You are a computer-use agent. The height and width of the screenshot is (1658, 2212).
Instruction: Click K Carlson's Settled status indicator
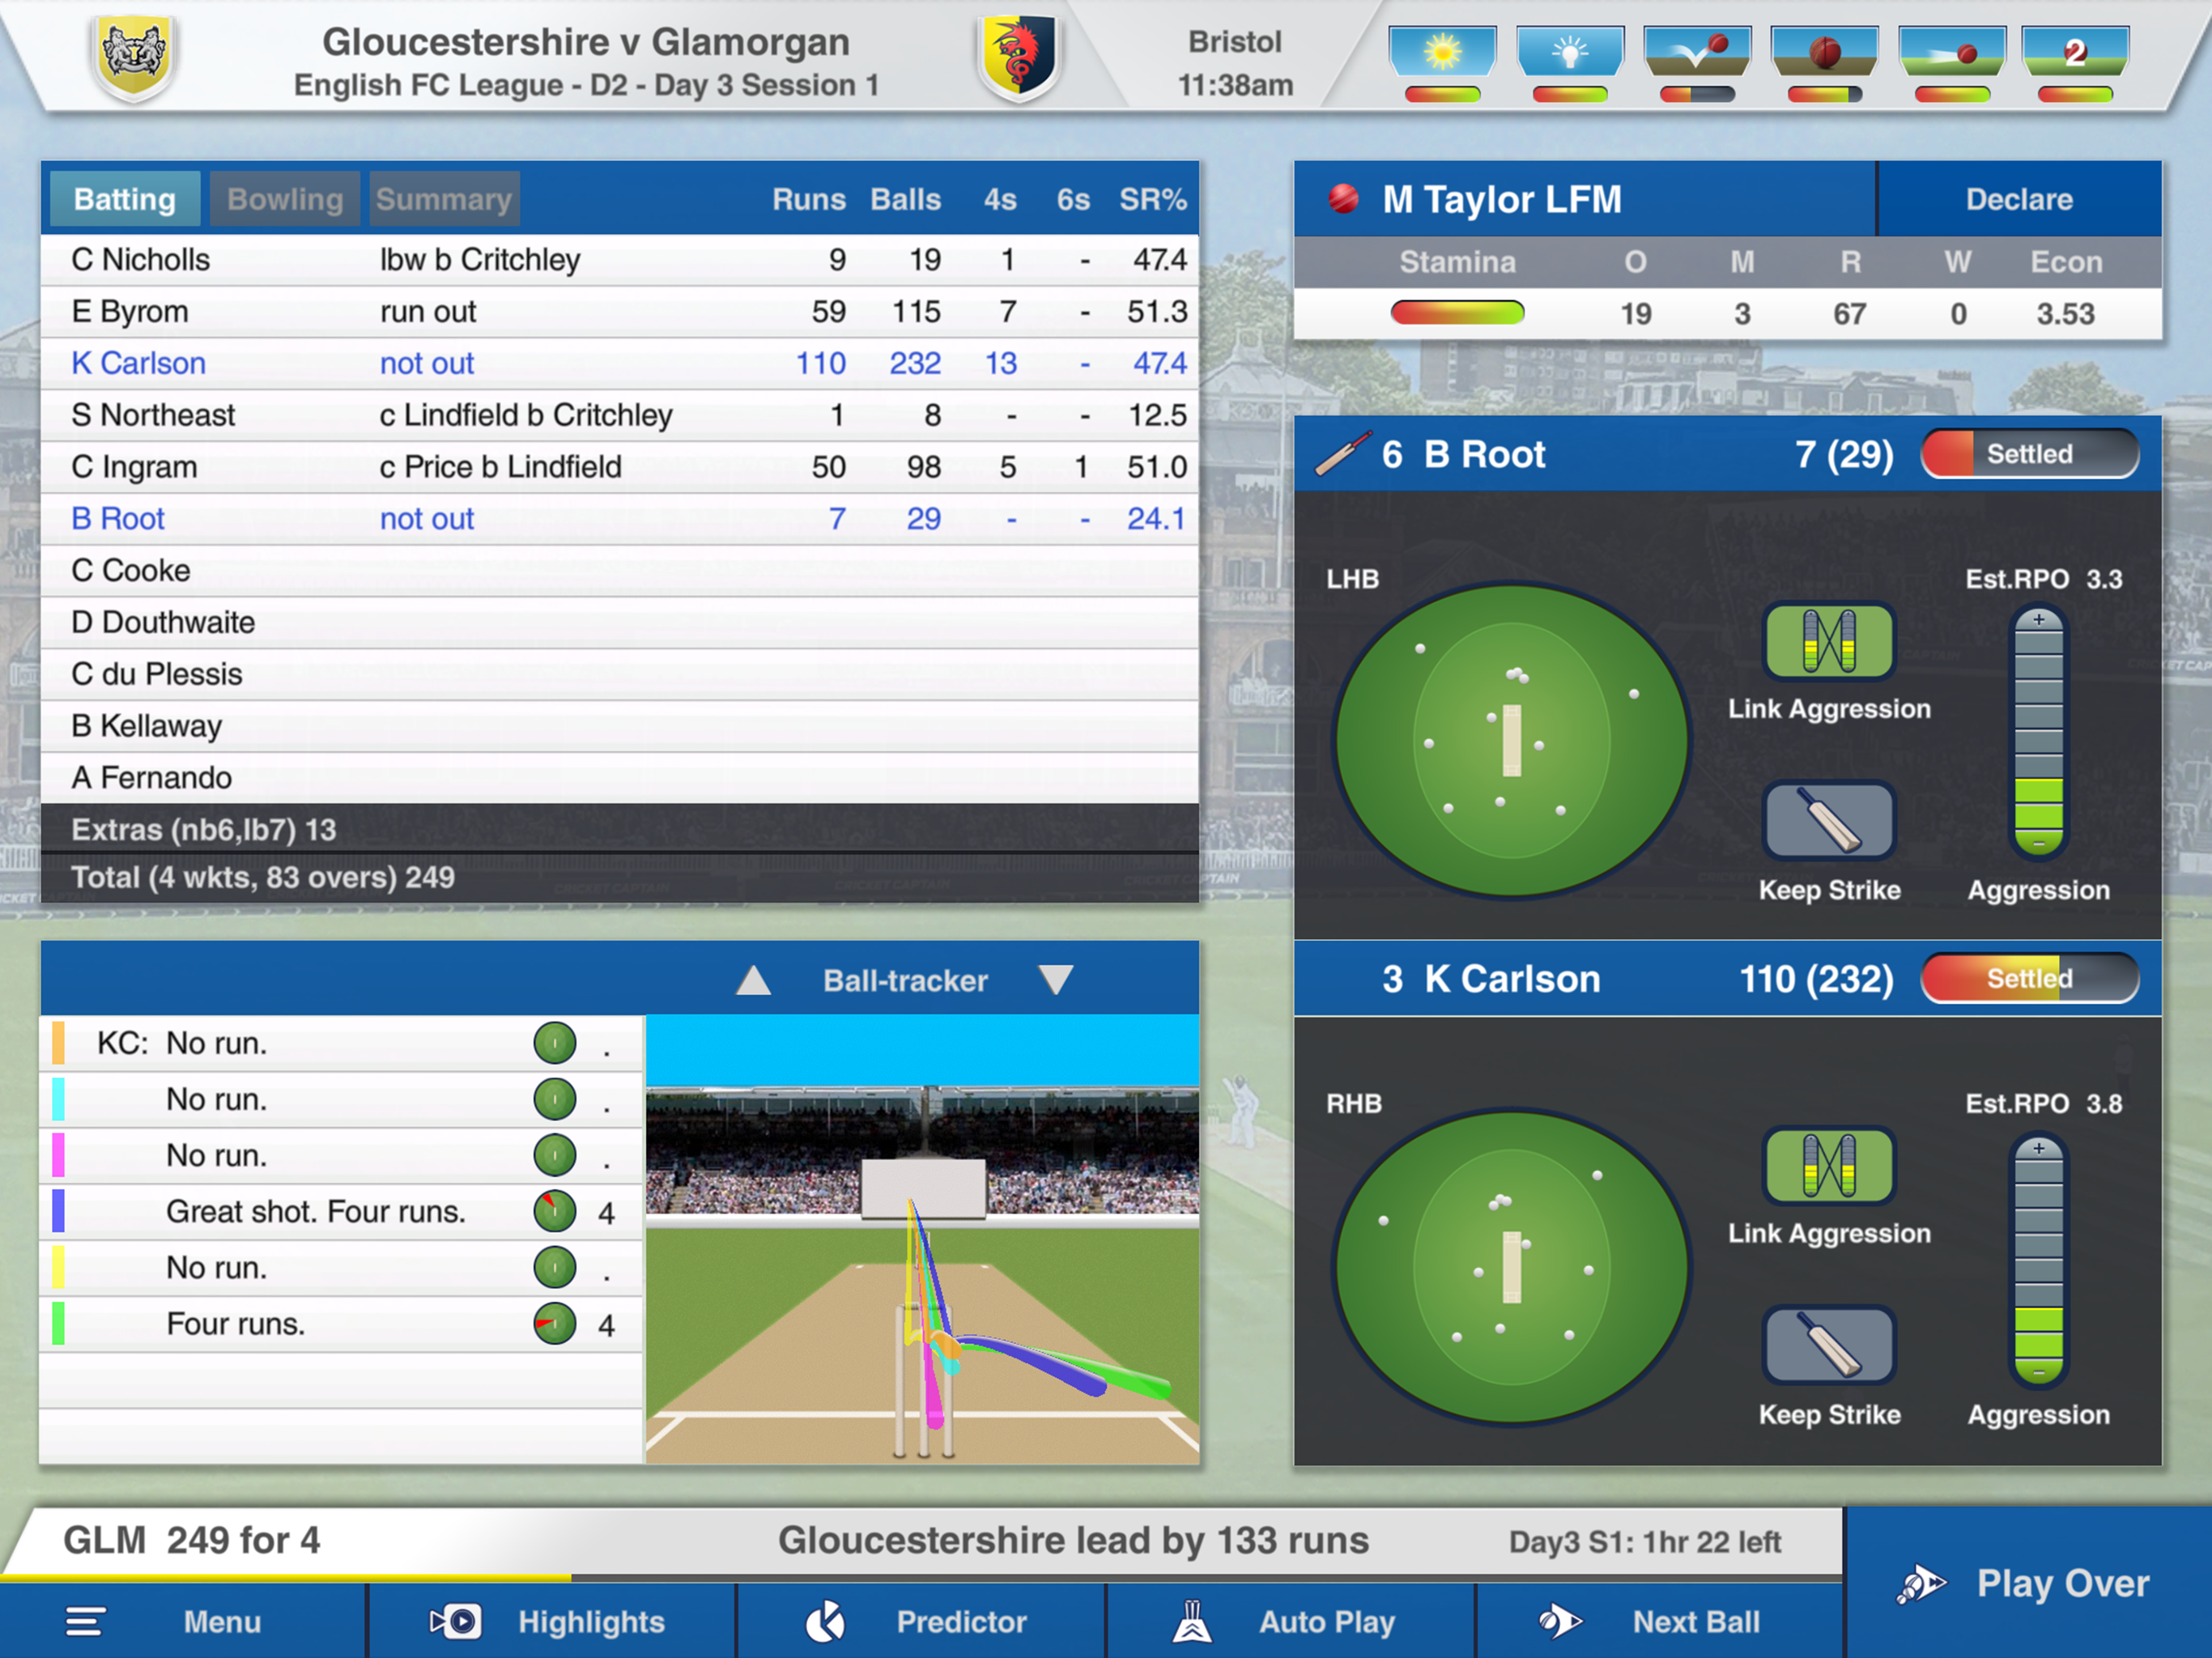tap(2029, 978)
